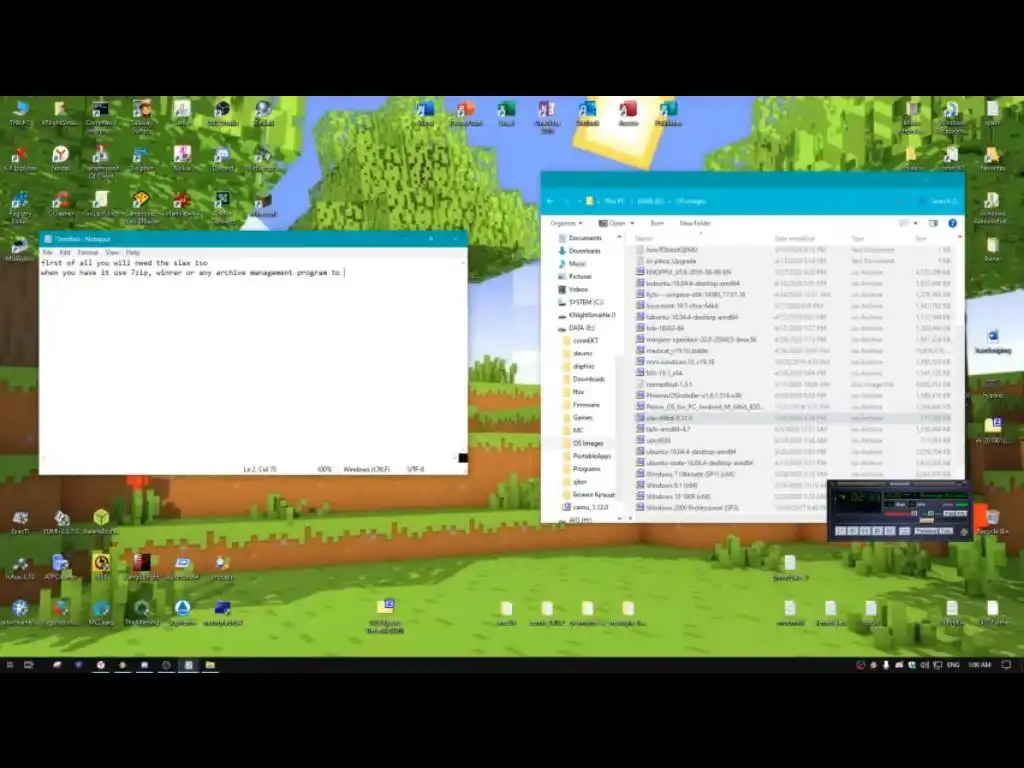This screenshot has width=1024, height=768.
Task: Select the PowerPoint desktop shortcut
Action: tap(466, 113)
